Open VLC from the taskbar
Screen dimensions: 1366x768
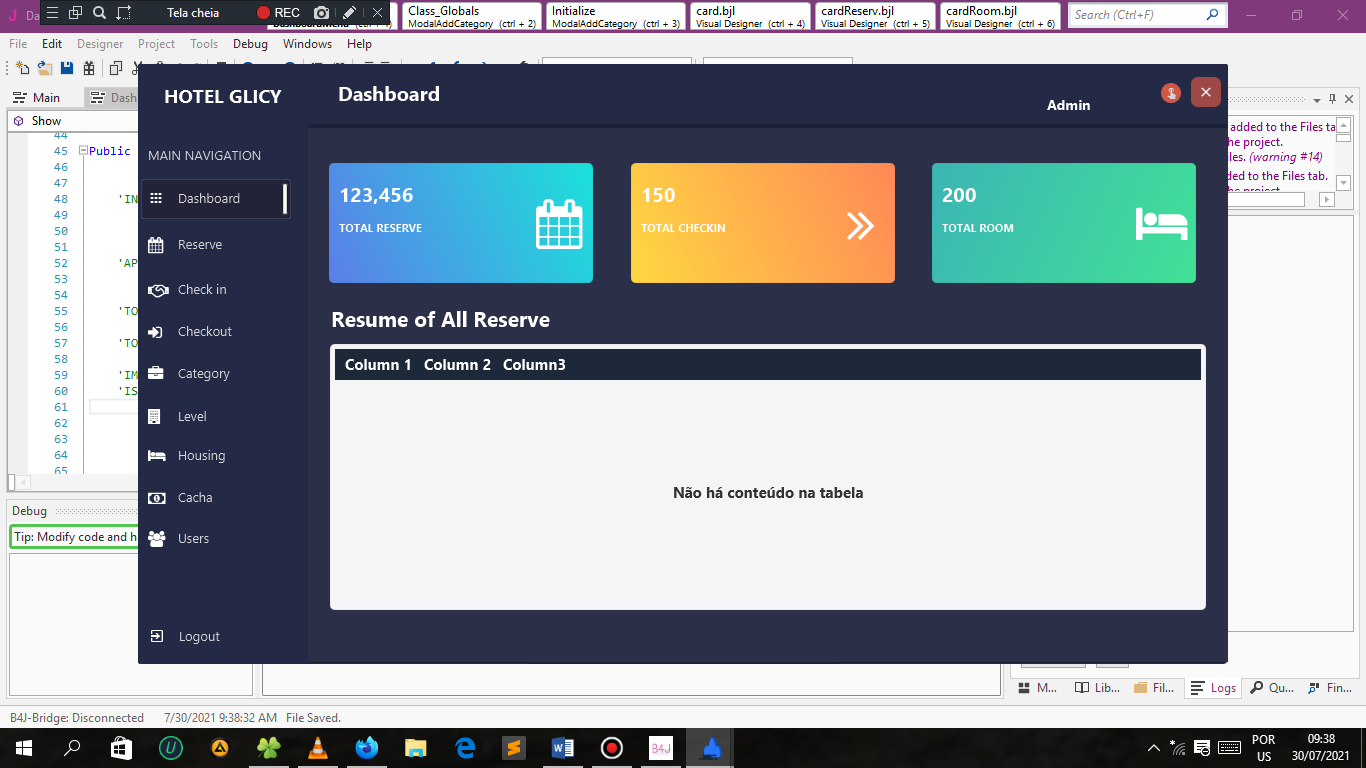point(317,747)
